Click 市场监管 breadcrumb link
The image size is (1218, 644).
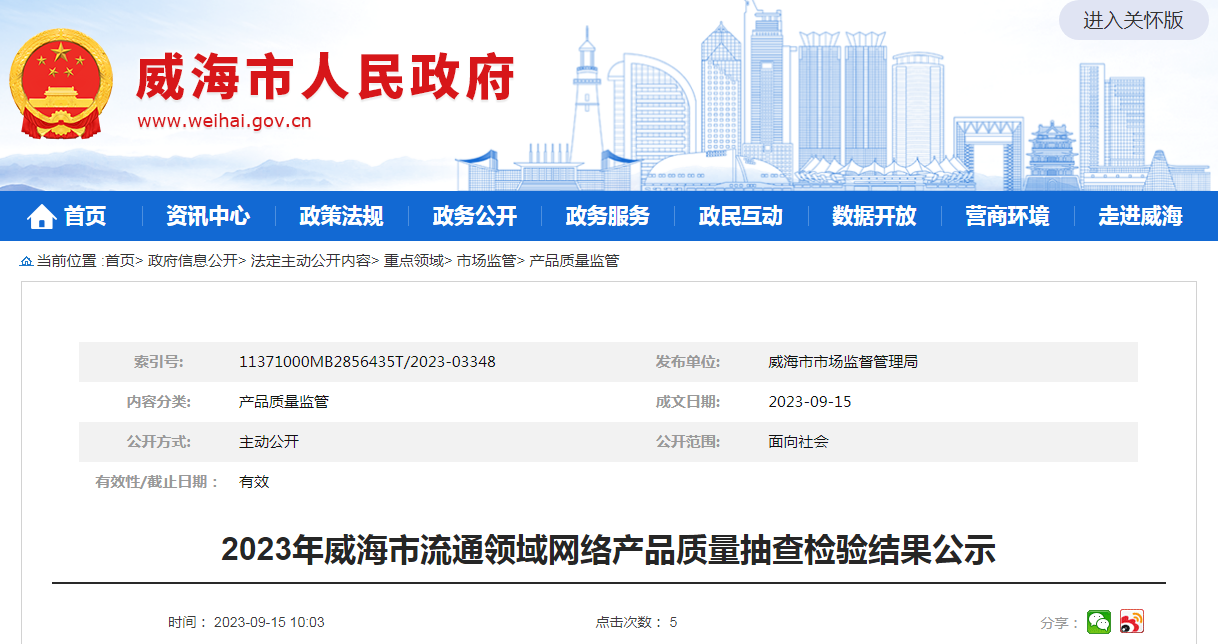pos(486,261)
